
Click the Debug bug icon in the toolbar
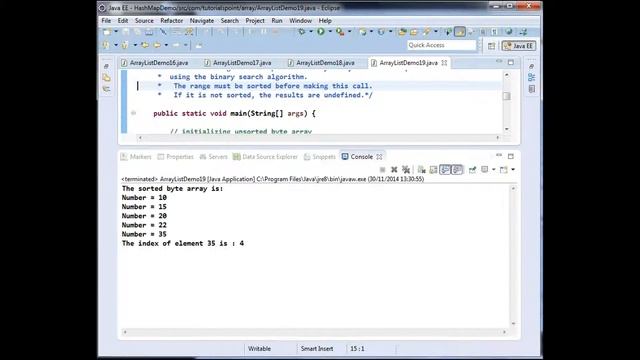click(302, 31)
